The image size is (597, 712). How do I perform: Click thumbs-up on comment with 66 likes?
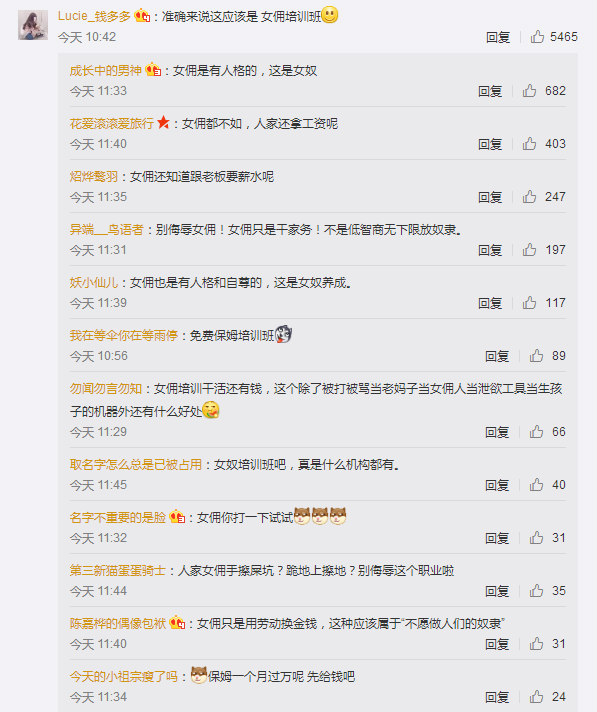click(x=537, y=431)
